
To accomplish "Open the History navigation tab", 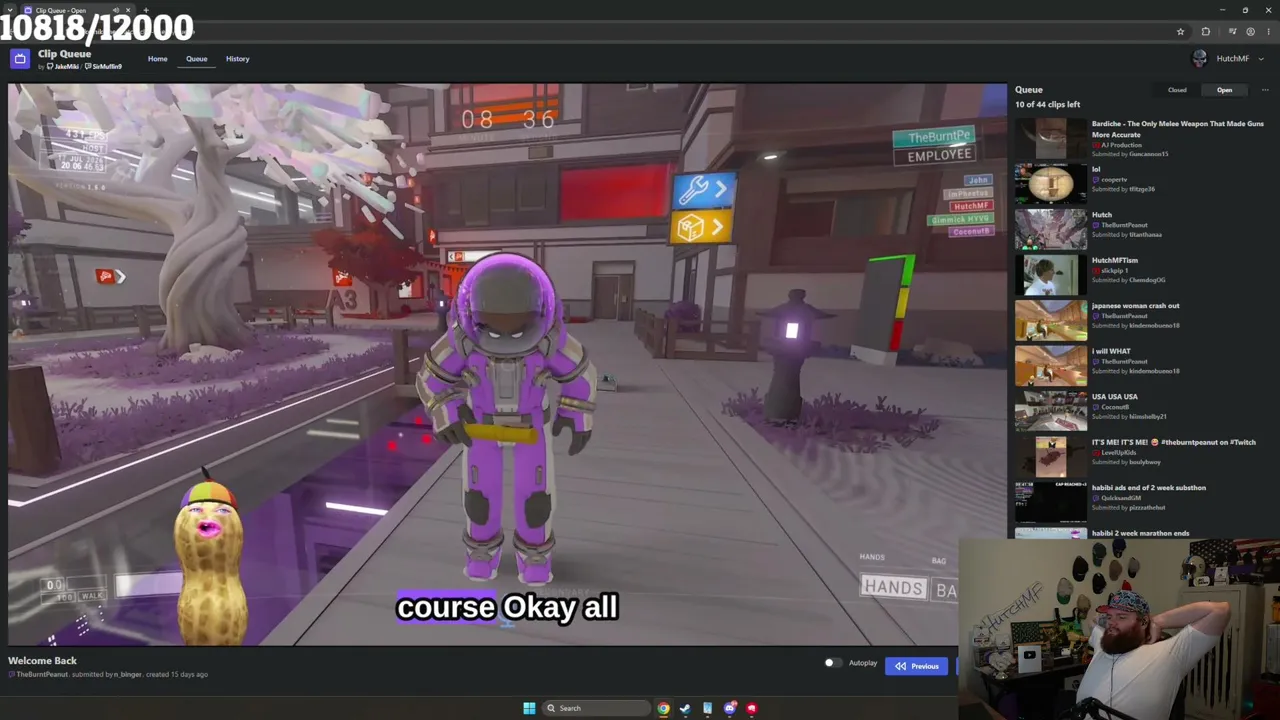I will [237, 59].
